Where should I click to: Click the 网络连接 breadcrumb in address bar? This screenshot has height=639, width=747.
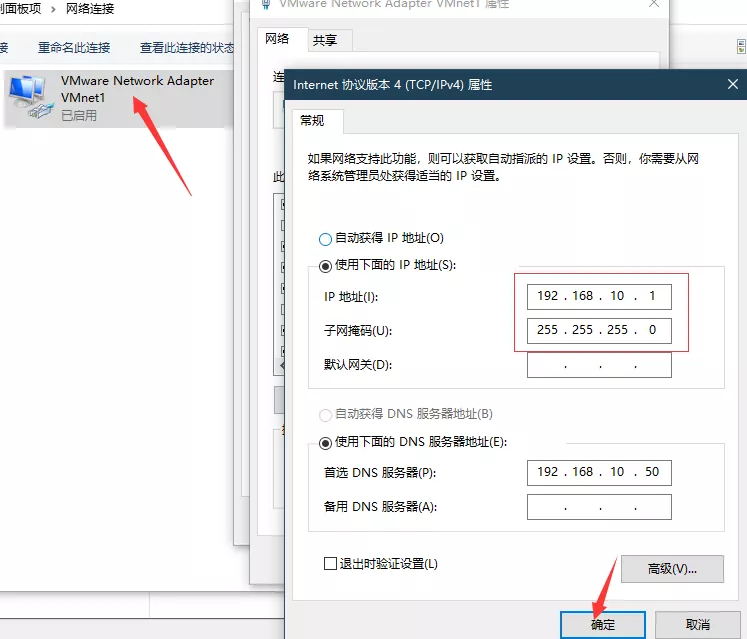pyautogui.click(x=90, y=8)
